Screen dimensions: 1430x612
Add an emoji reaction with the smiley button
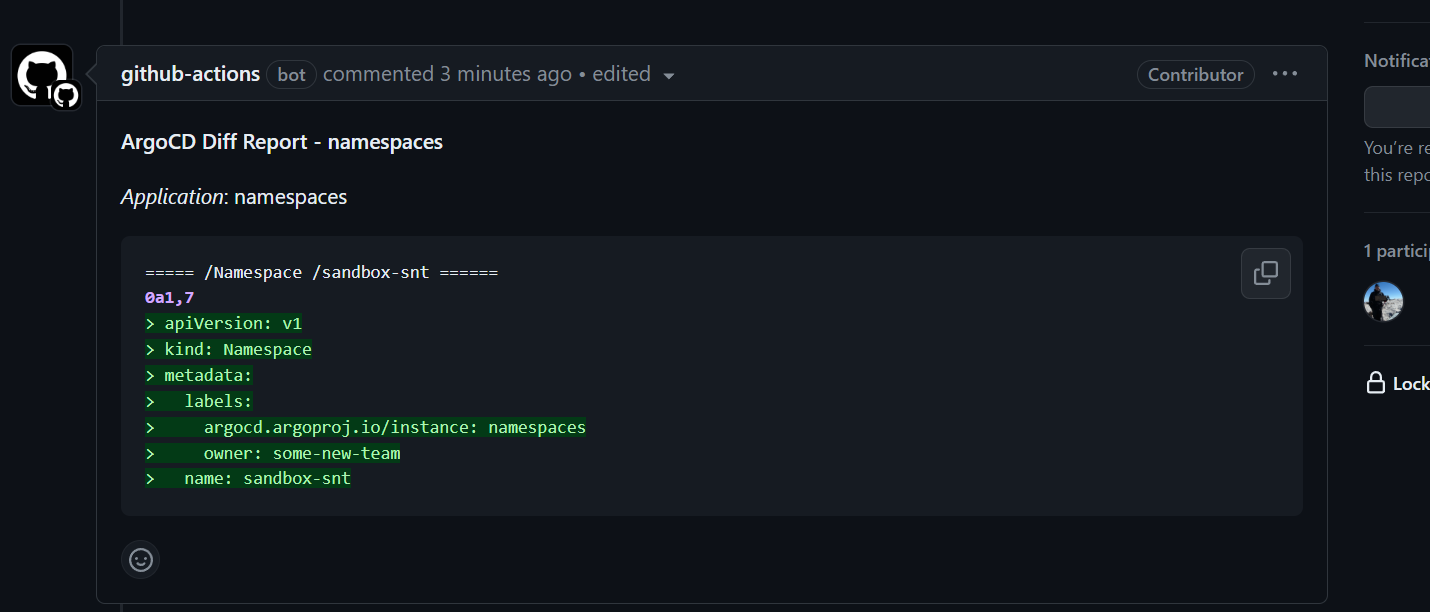[x=141, y=560]
